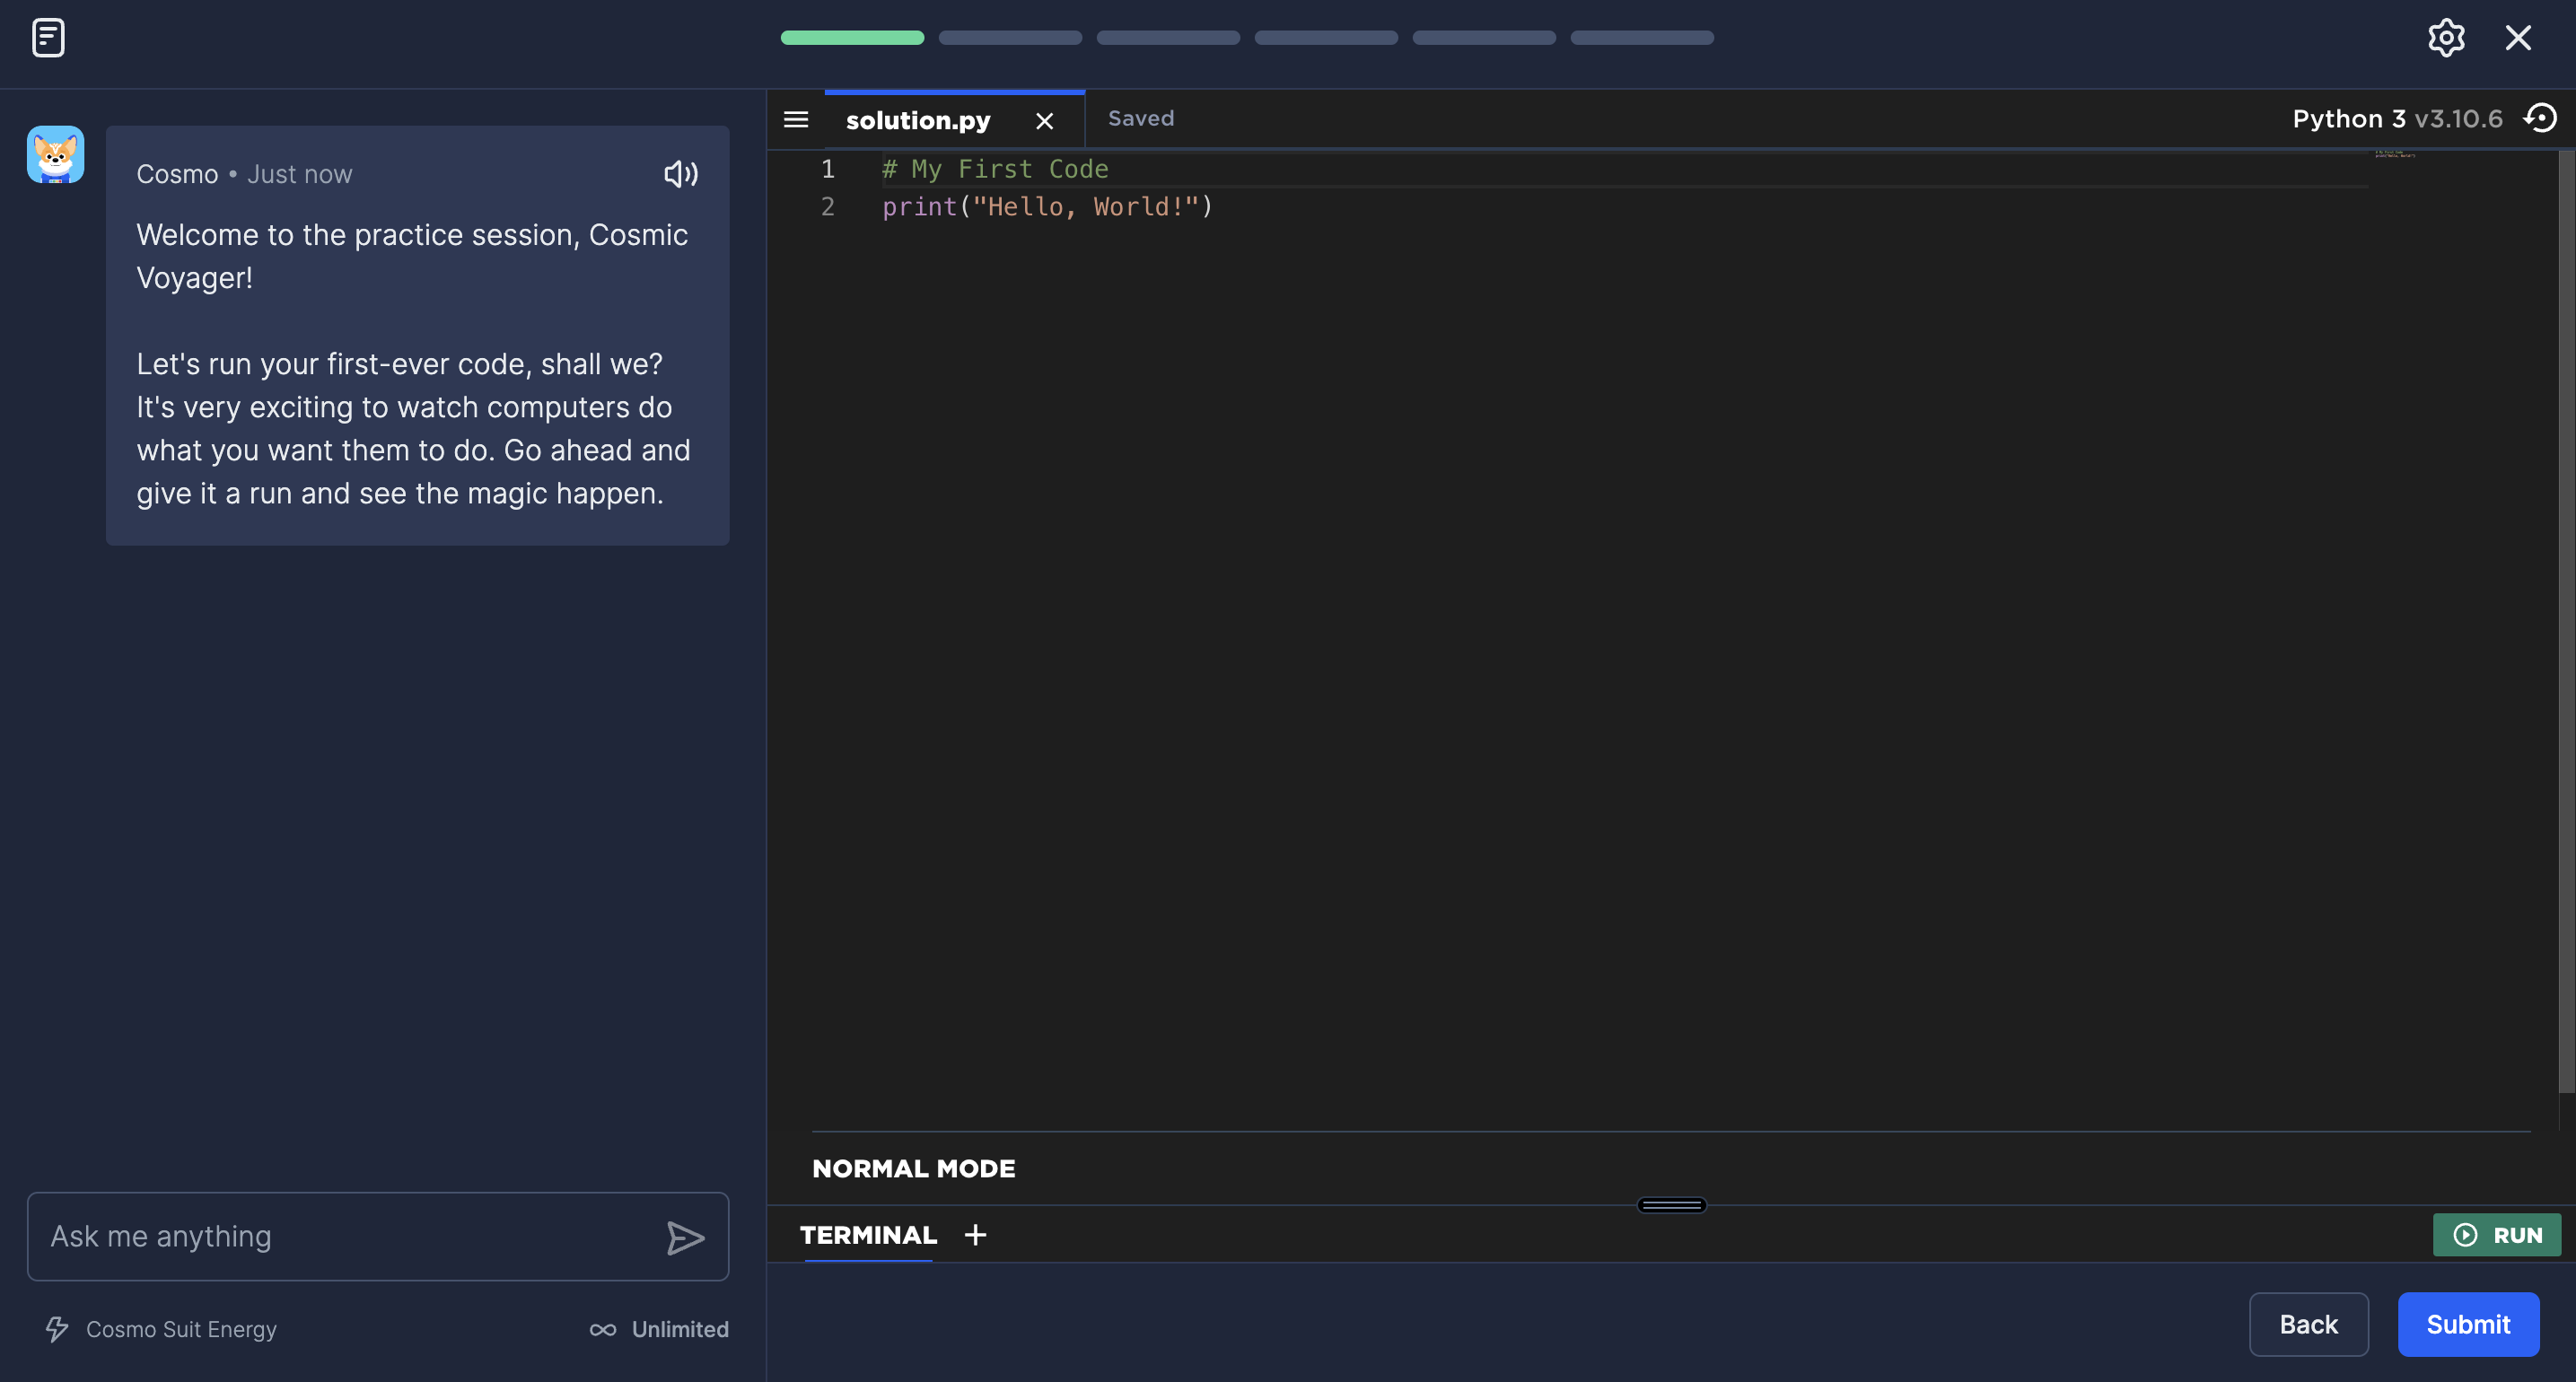Image resolution: width=2576 pixels, height=1382 pixels.
Task: Click the first green progress segment
Action: click(852, 38)
